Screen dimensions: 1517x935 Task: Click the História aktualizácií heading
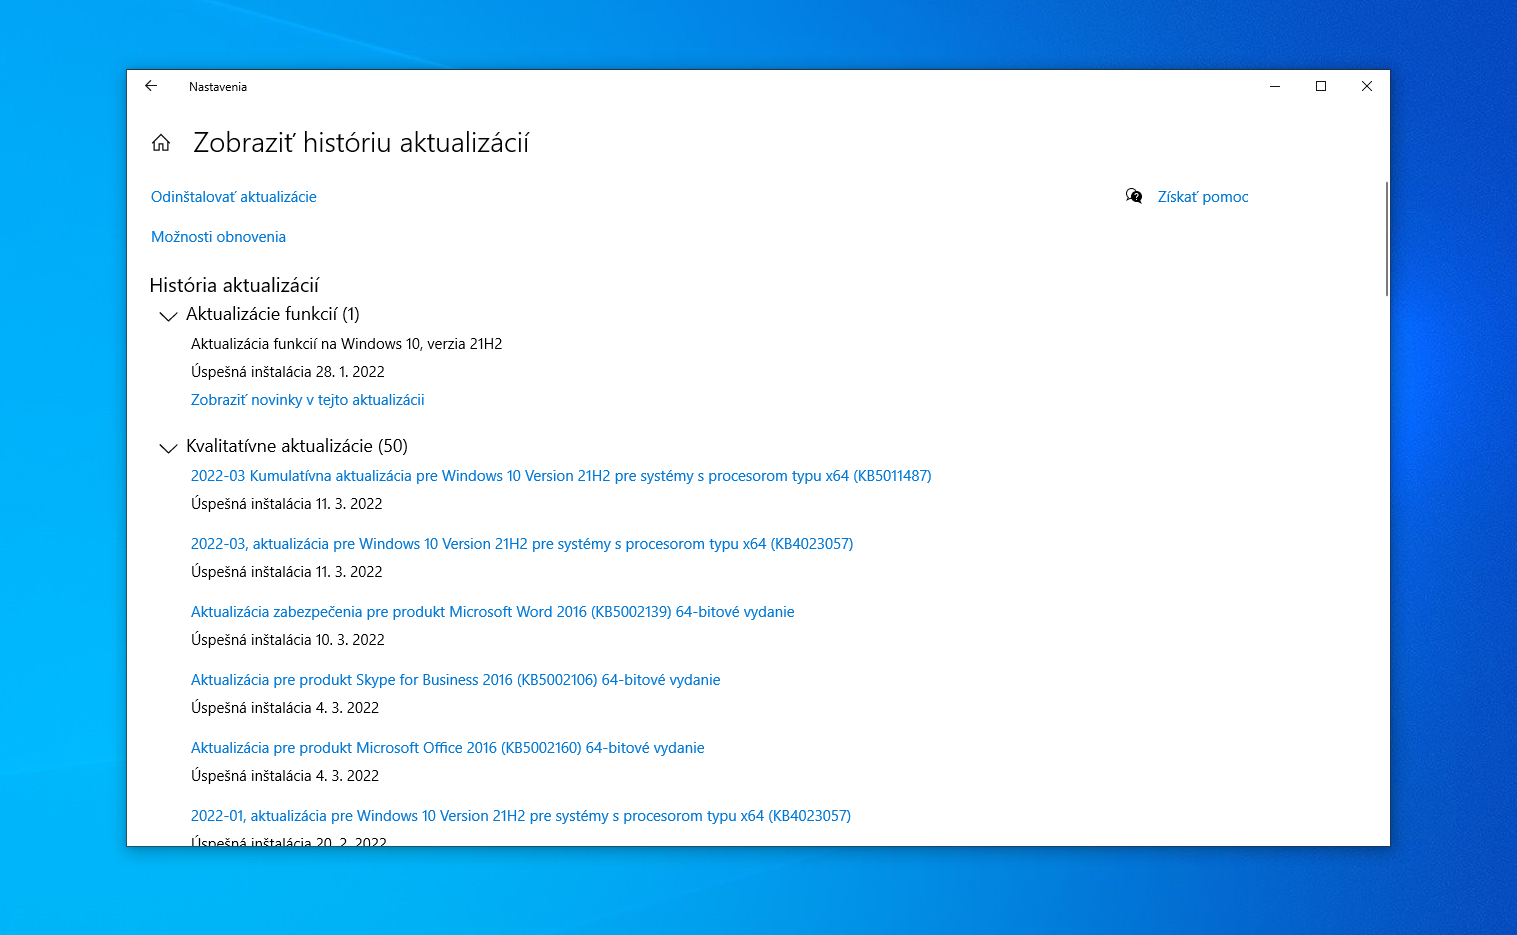pyautogui.click(x=234, y=285)
